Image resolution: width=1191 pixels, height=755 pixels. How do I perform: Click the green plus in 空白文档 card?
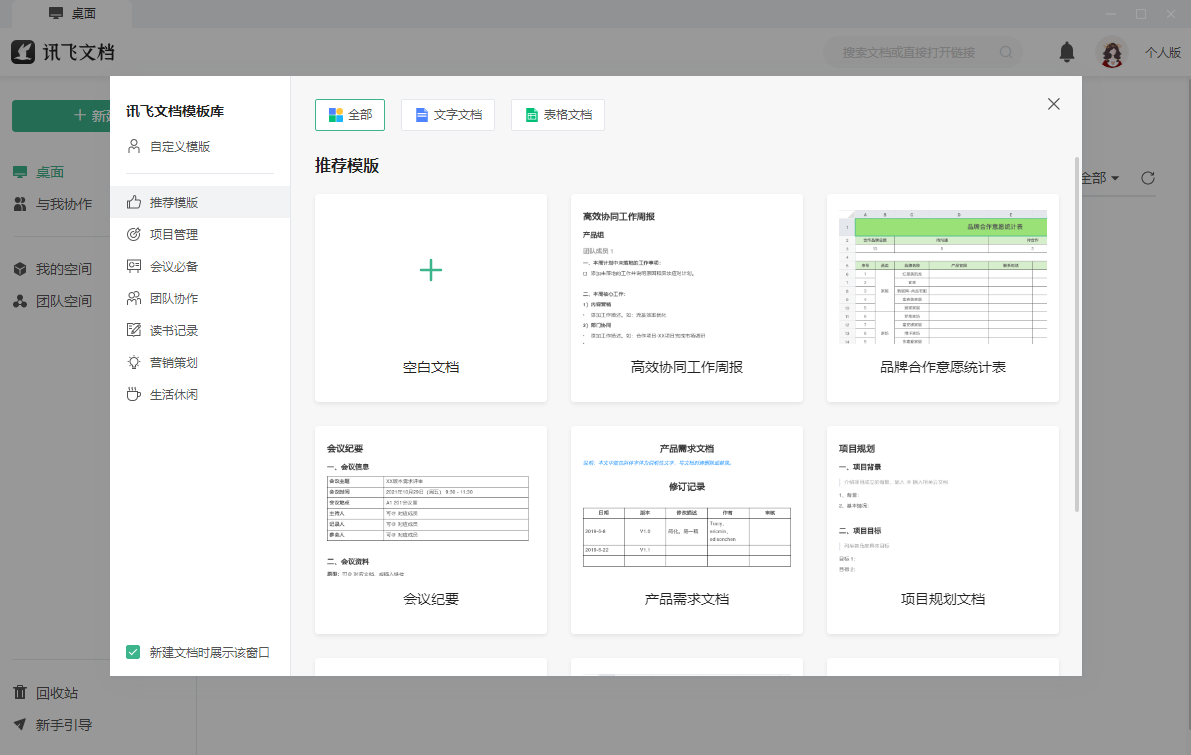click(431, 270)
